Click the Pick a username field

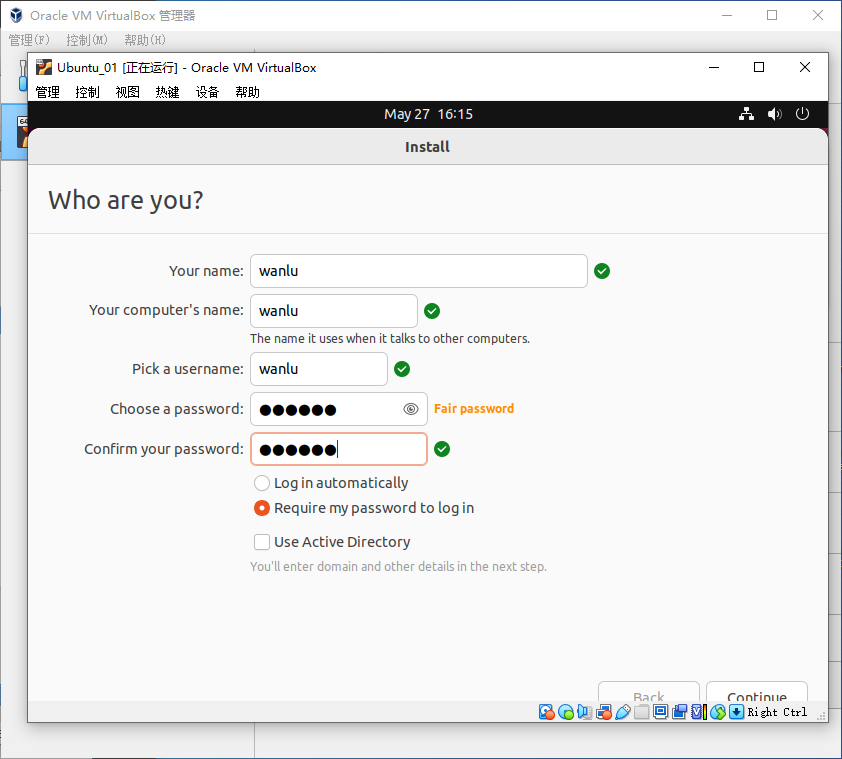coord(319,368)
